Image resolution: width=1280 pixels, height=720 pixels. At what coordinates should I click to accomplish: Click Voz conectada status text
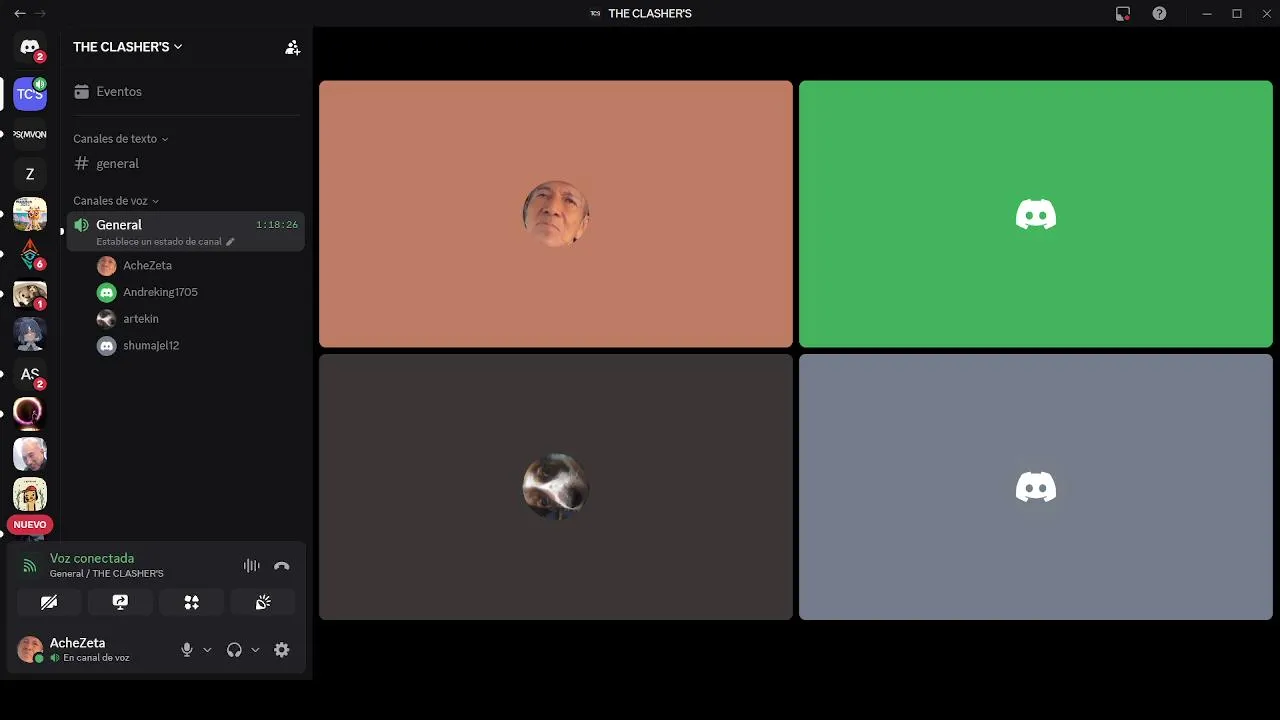(92, 559)
